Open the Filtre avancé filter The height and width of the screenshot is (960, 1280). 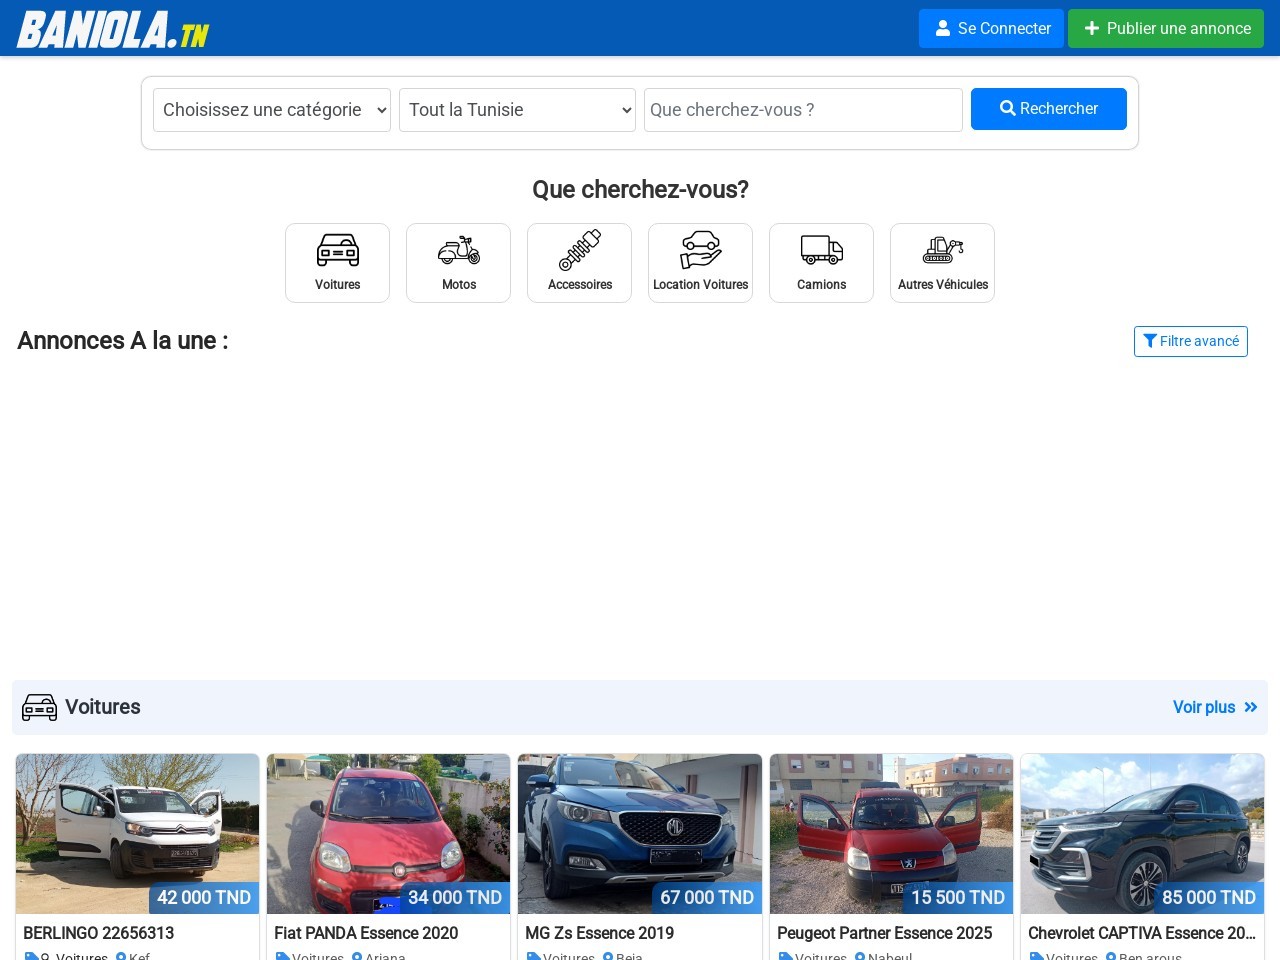tap(1191, 341)
